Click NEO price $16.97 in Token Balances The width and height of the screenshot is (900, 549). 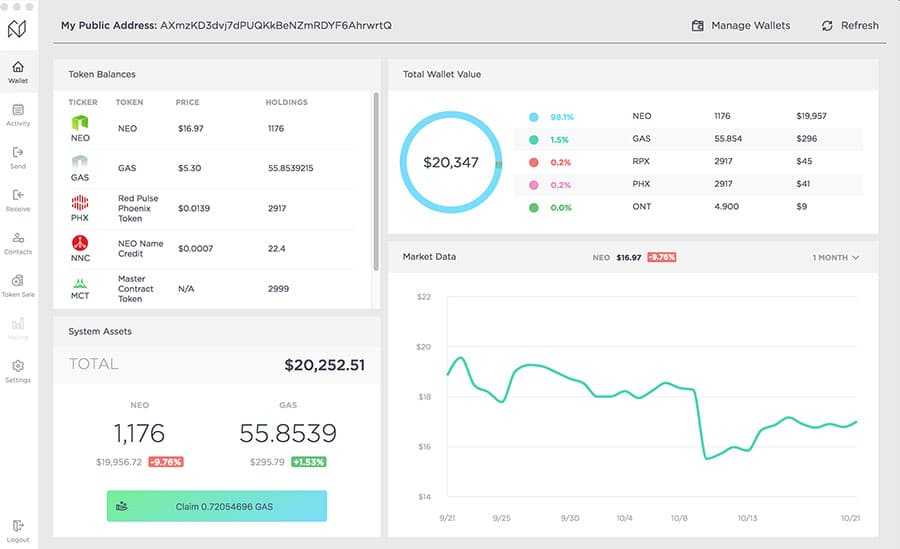[x=191, y=128]
